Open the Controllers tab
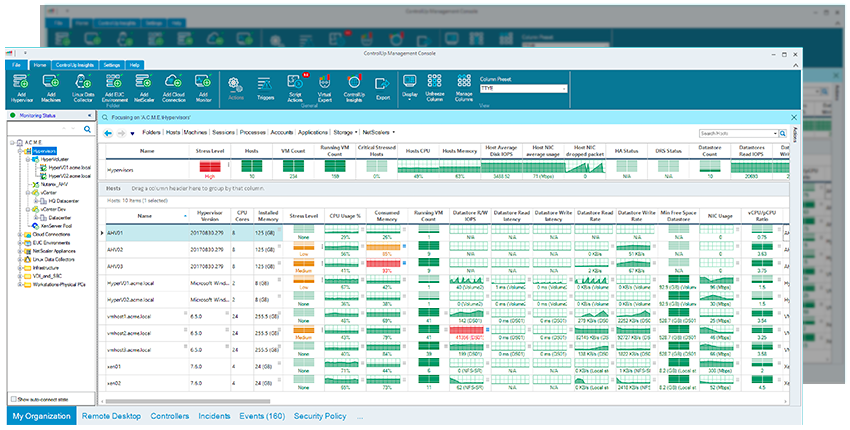Viewport: 850px width, 430px height. (170, 416)
